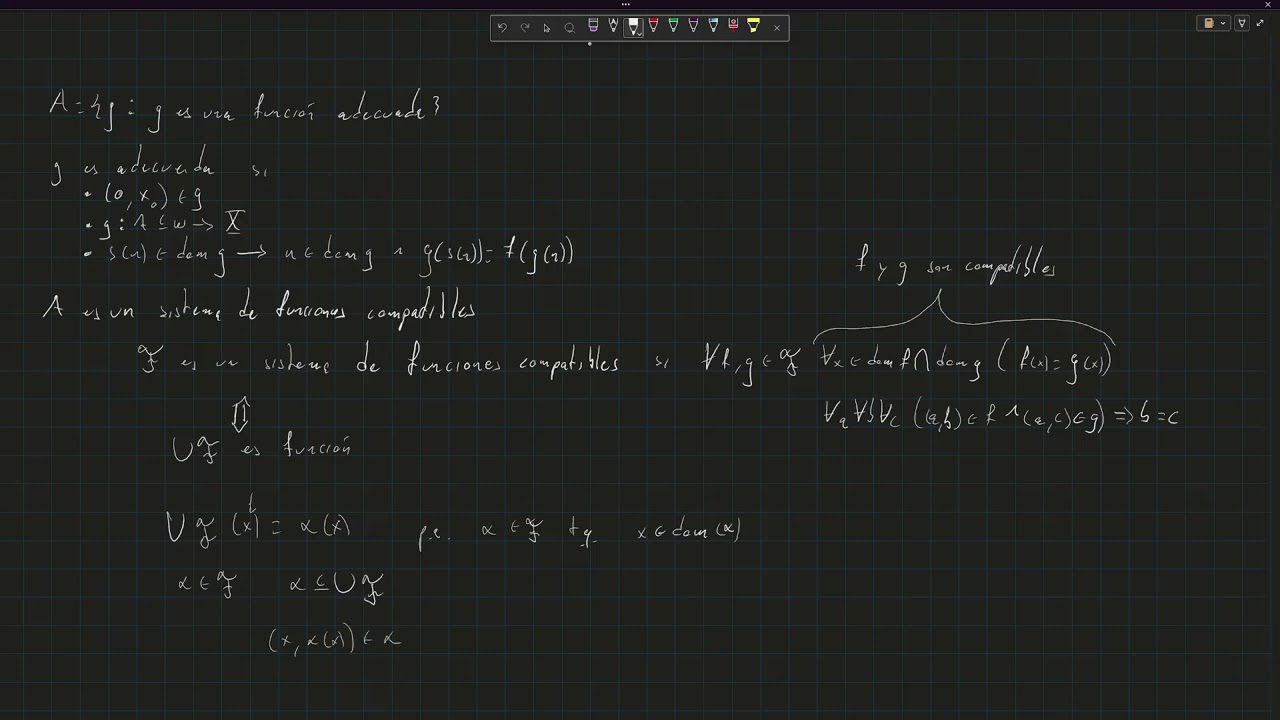Select the fountain pen nib tool
Screen dimensions: 1280x720
613,26
